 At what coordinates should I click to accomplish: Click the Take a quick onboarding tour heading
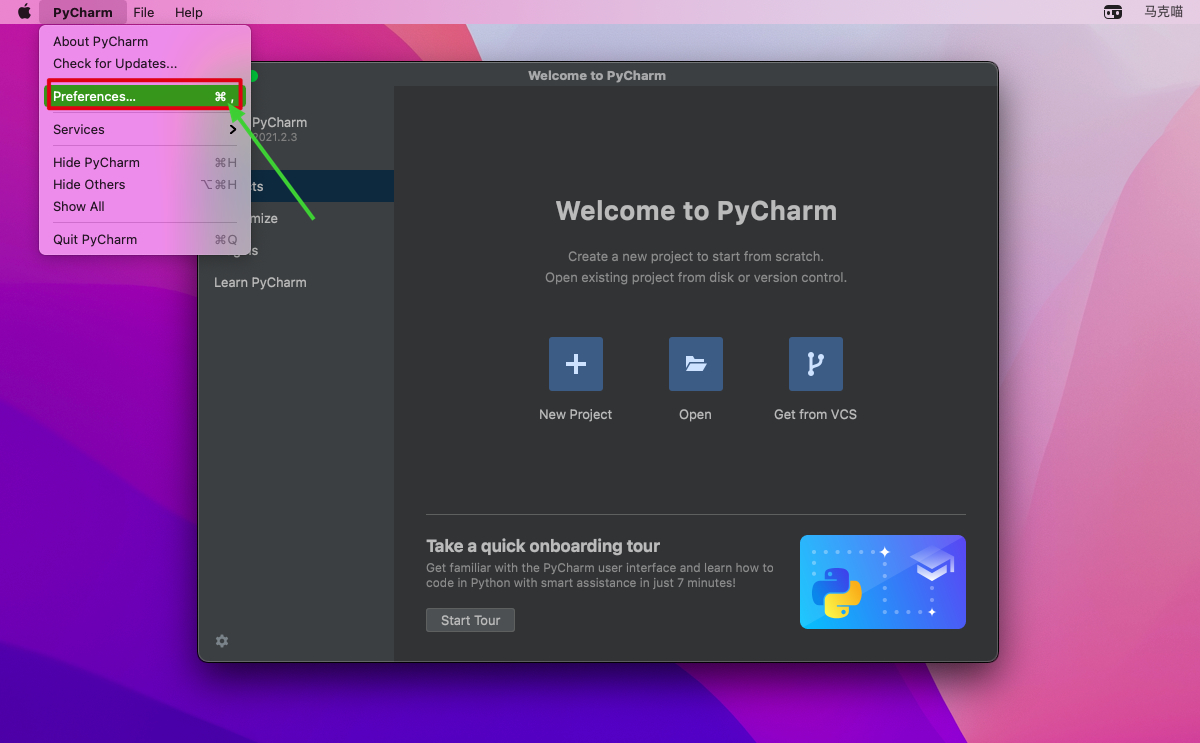point(543,546)
